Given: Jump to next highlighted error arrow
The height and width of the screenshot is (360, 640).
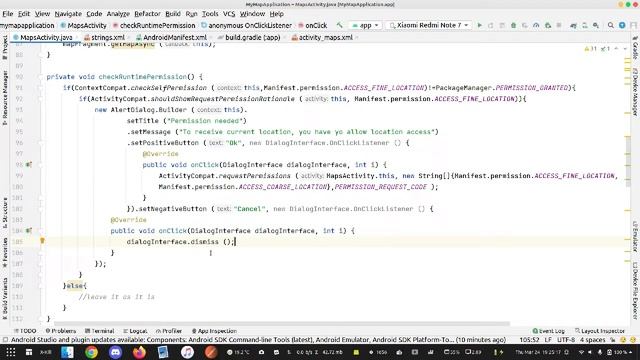Looking at the screenshot, I should click(x=625, y=49).
